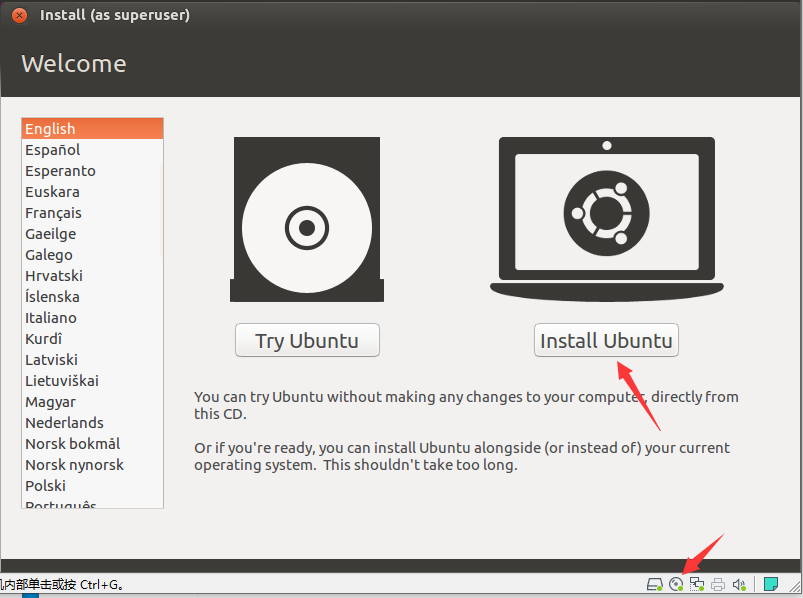Select Norsk nynorsk in the language list
The image size is (803, 598).
(92, 465)
